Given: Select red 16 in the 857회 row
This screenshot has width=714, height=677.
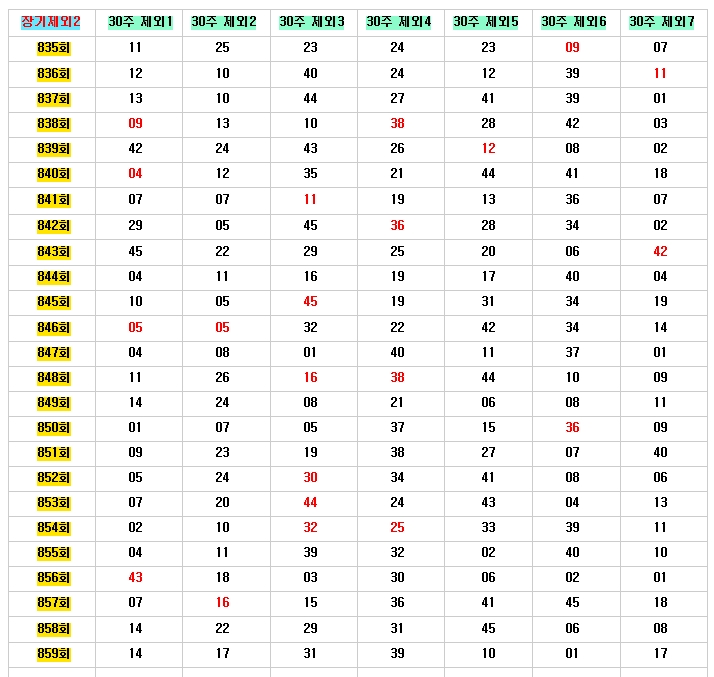Looking at the screenshot, I should pyautogui.click(x=222, y=603).
